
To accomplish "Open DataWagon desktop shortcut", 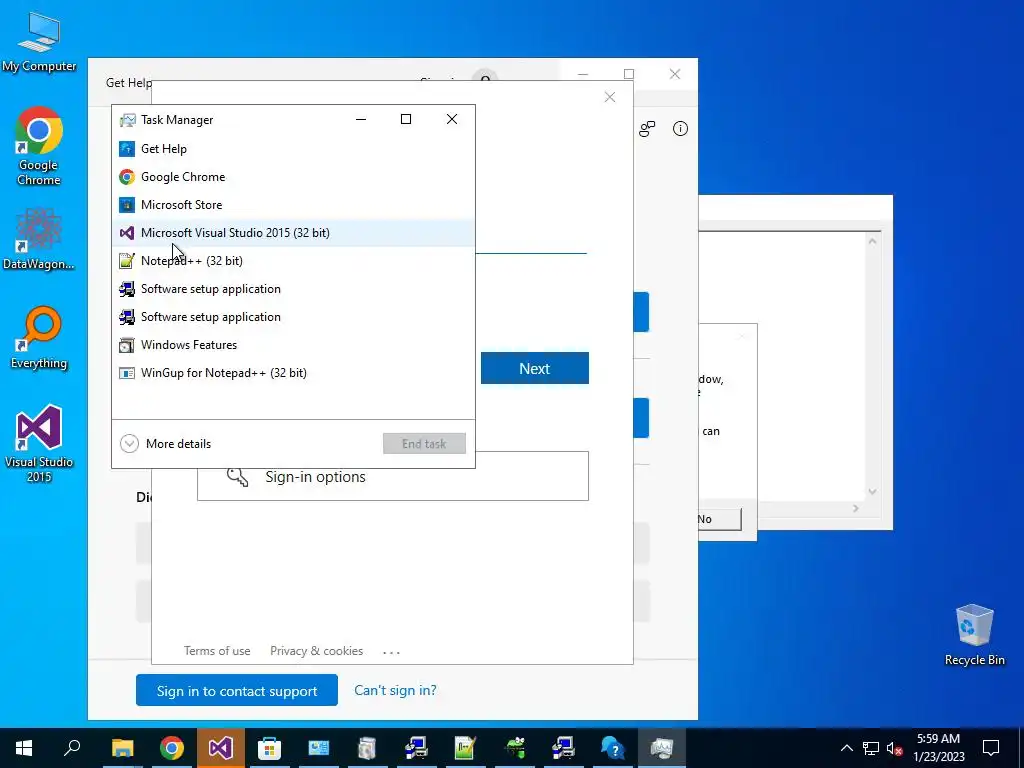I will pyautogui.click(x=39, y=239).
